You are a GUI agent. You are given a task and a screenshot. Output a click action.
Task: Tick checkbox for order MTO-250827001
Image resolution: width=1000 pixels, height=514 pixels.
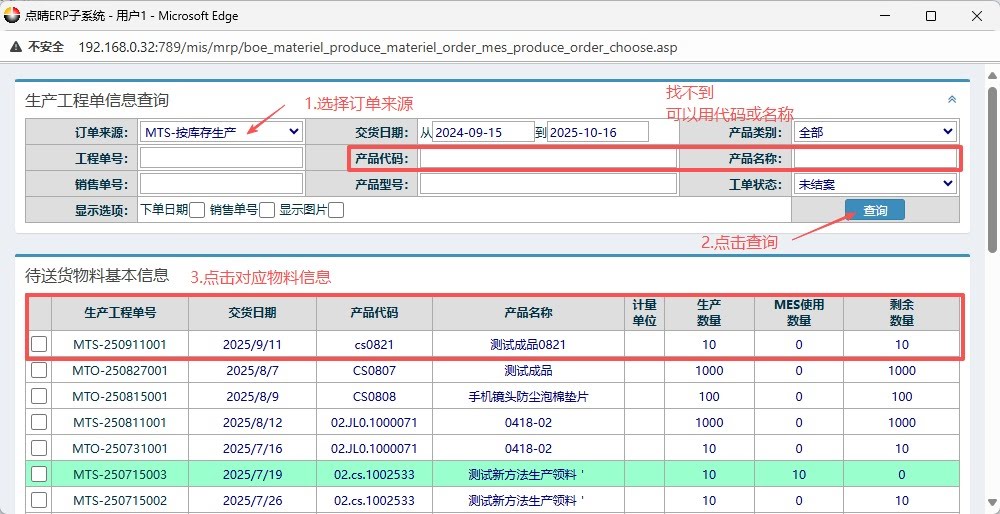(x=39, y=370)
